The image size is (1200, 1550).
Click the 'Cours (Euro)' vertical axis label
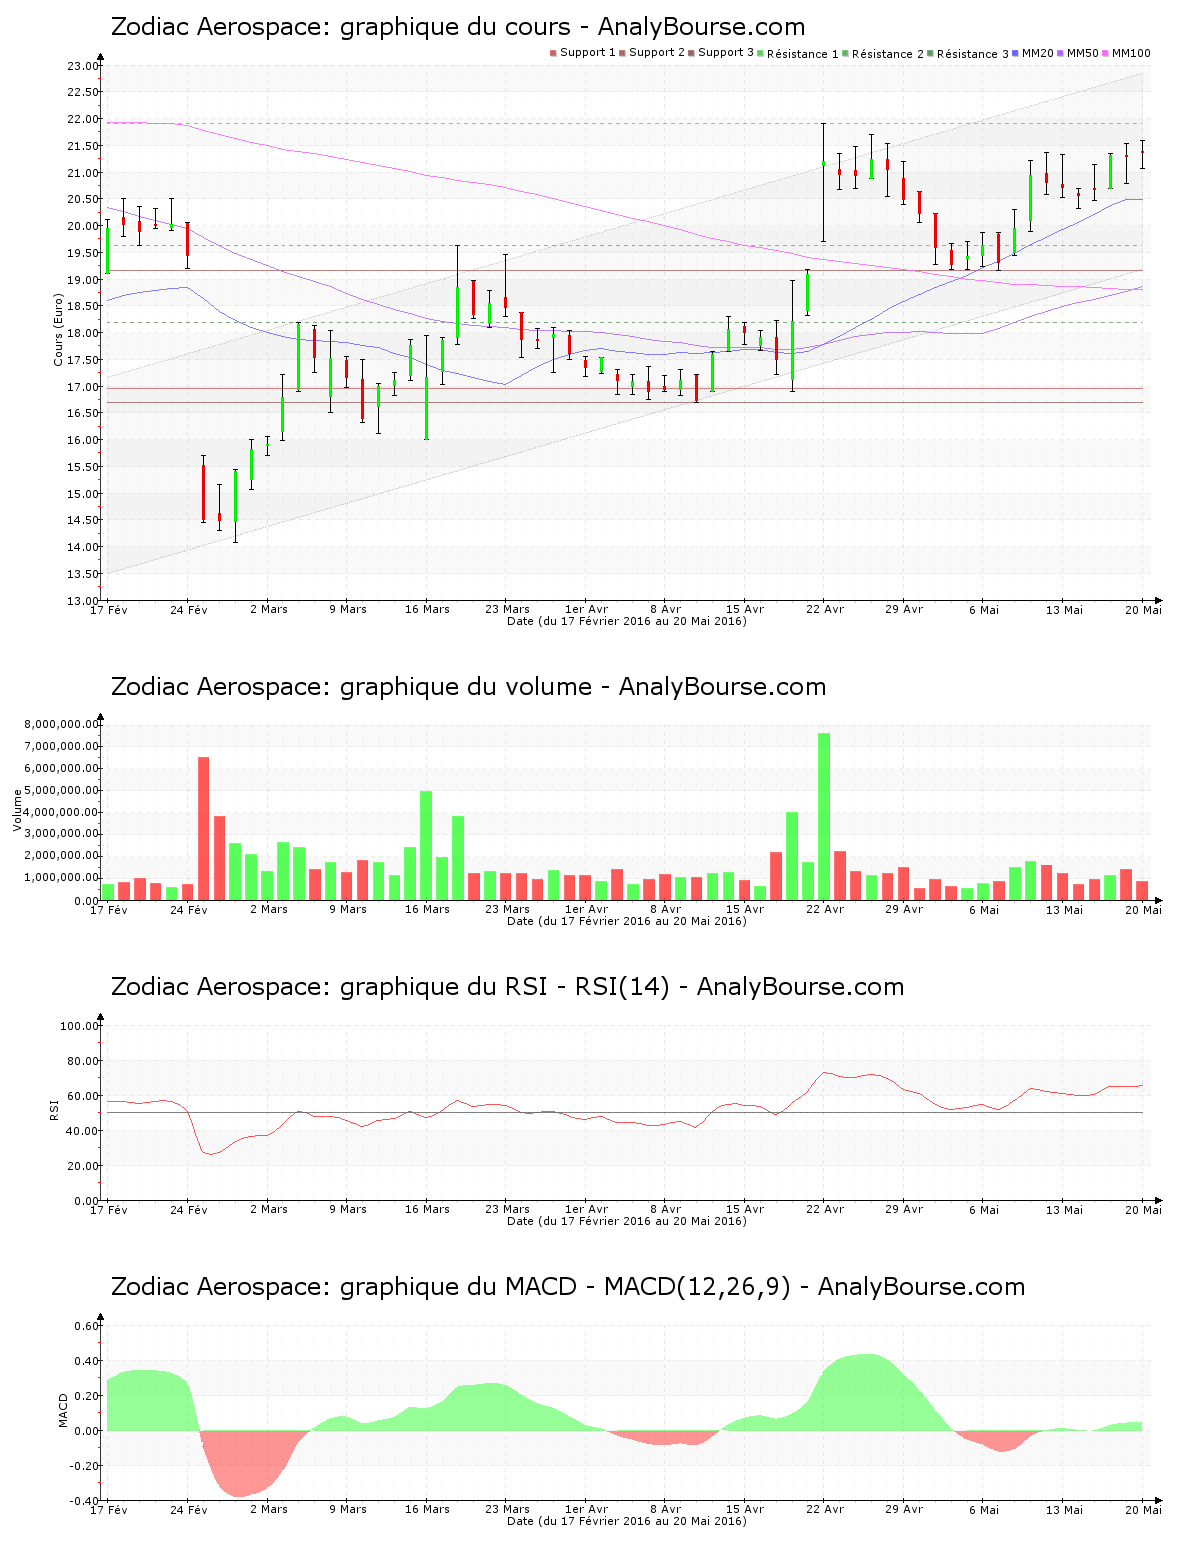click(58, 330)
